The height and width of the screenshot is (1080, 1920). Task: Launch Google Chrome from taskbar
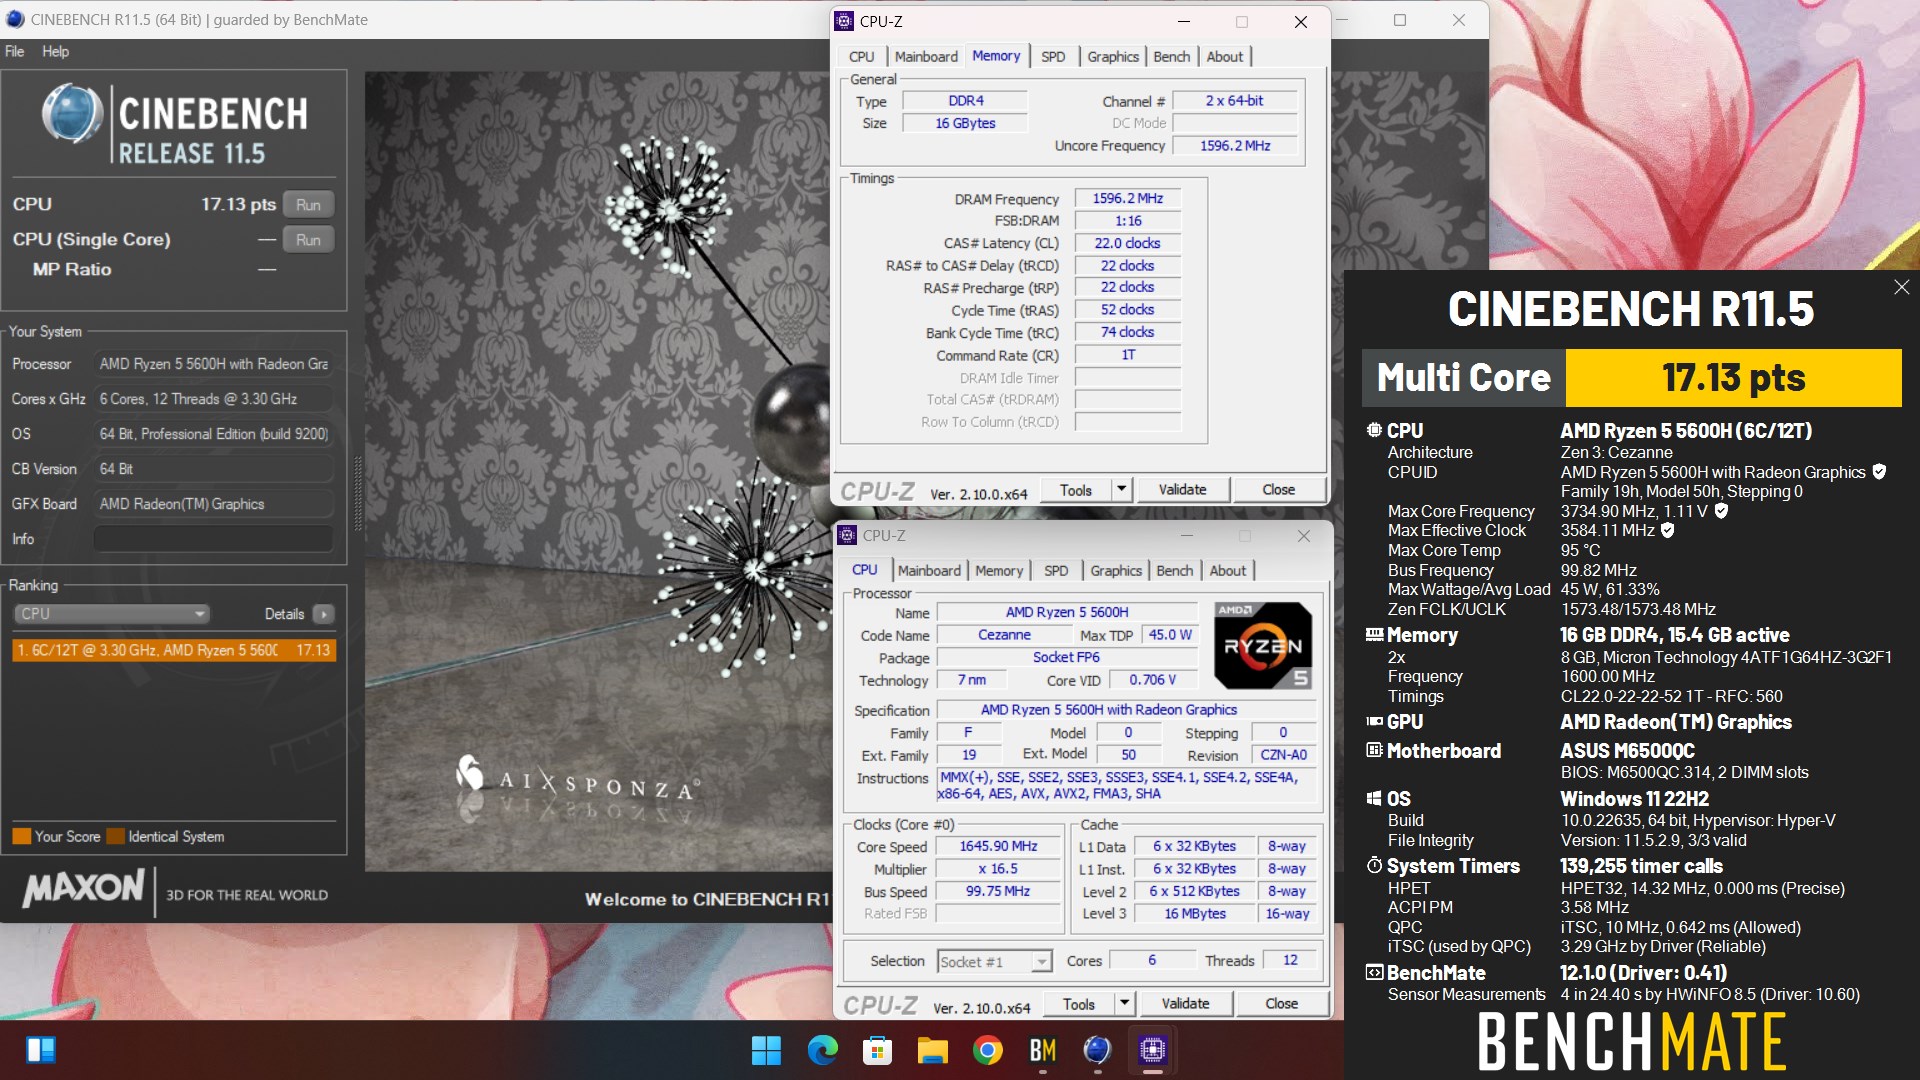point(987,1050)
